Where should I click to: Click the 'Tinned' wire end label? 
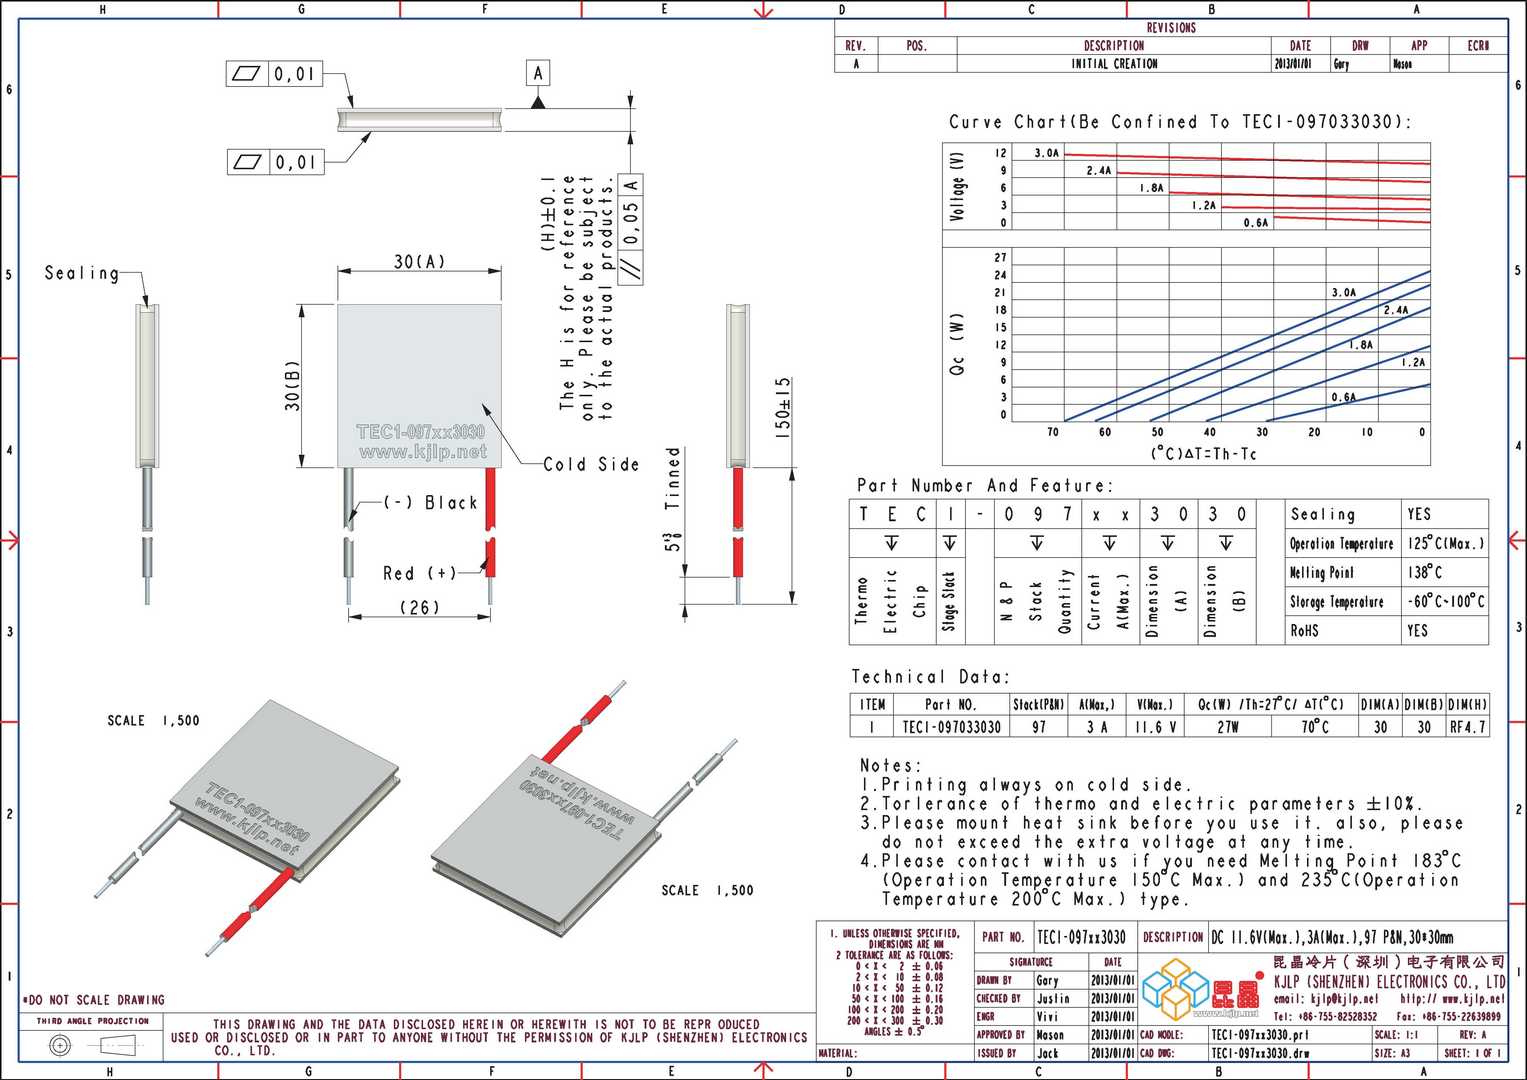coord(673,479)
